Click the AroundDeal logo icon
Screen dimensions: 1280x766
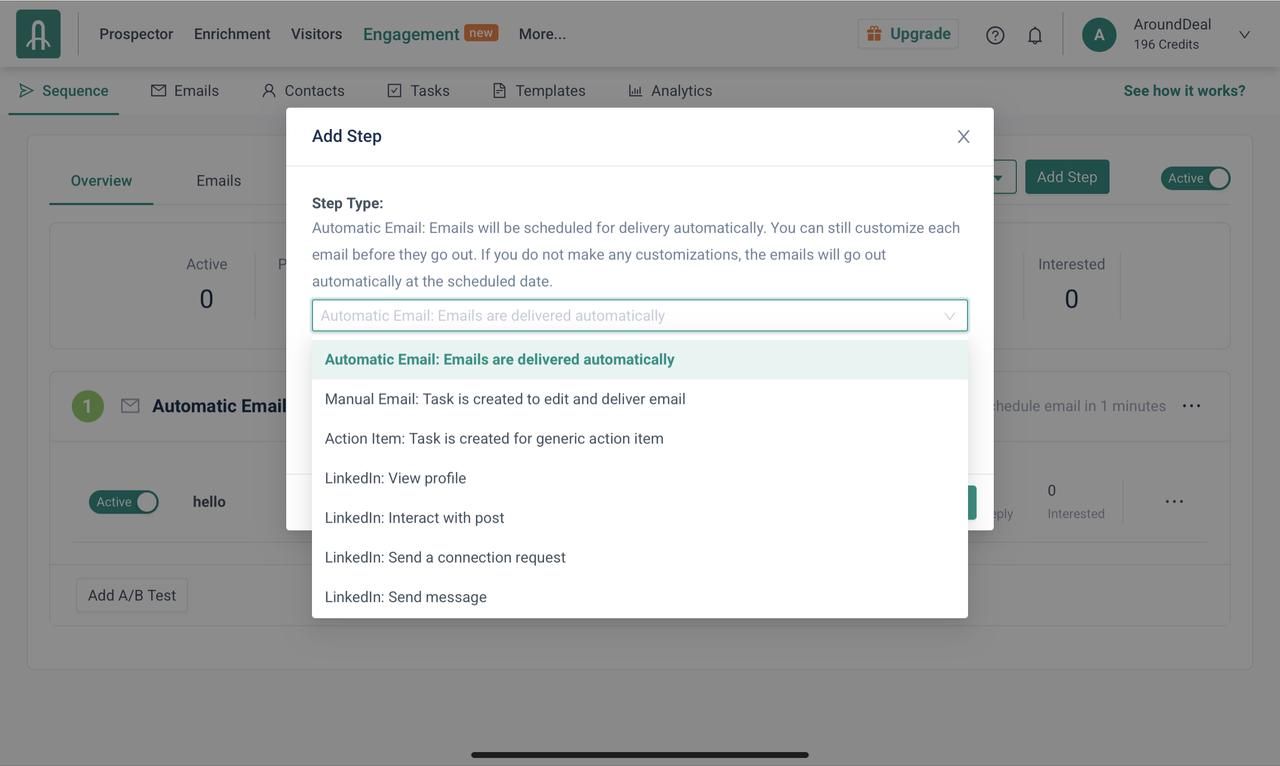click(38, 34)
